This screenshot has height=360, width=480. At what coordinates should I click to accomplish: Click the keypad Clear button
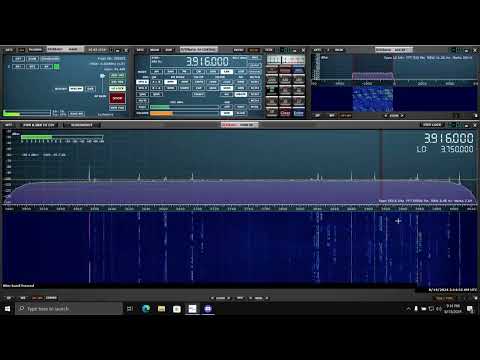(285, 113)
